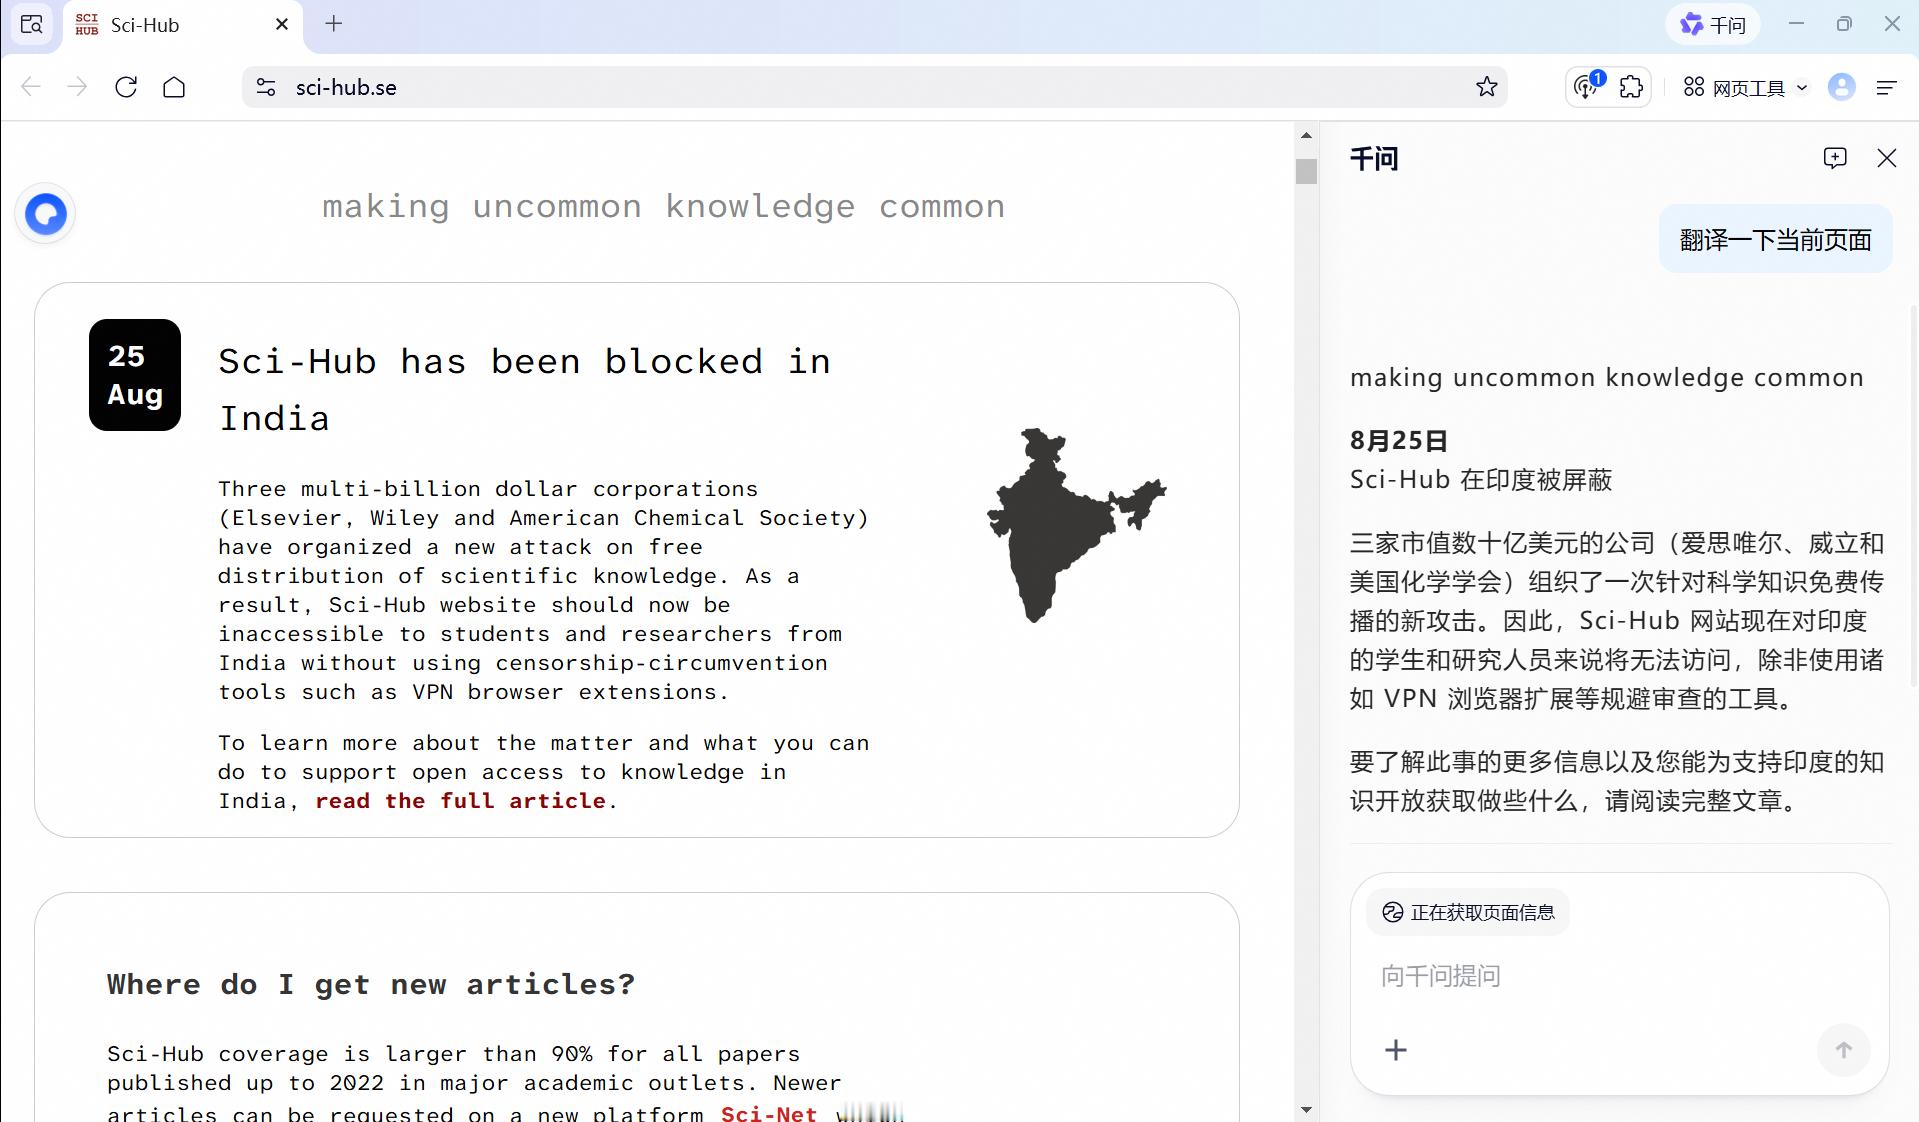
Task: Close the browser window
Action: click(x=1892, y=24)
